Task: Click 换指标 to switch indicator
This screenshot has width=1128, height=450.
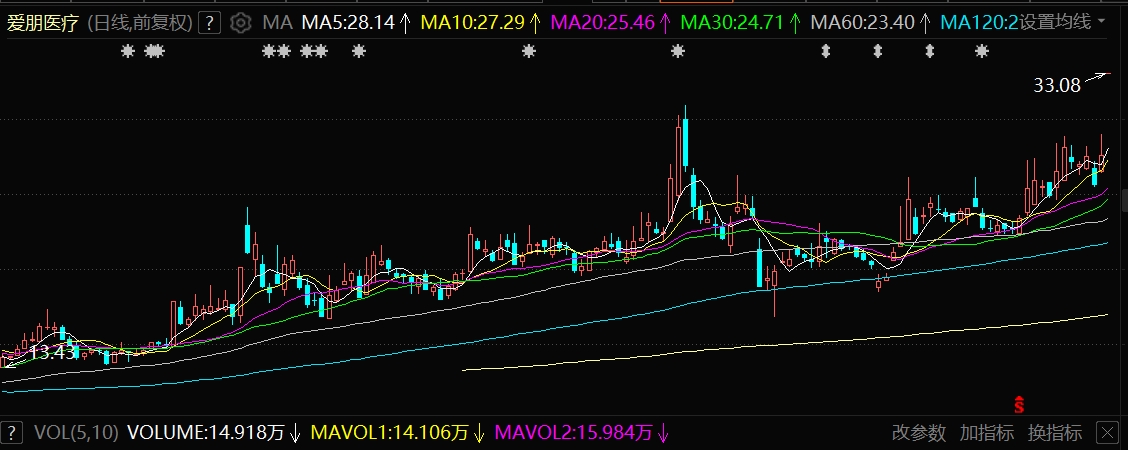Action: pos(1055,433)
